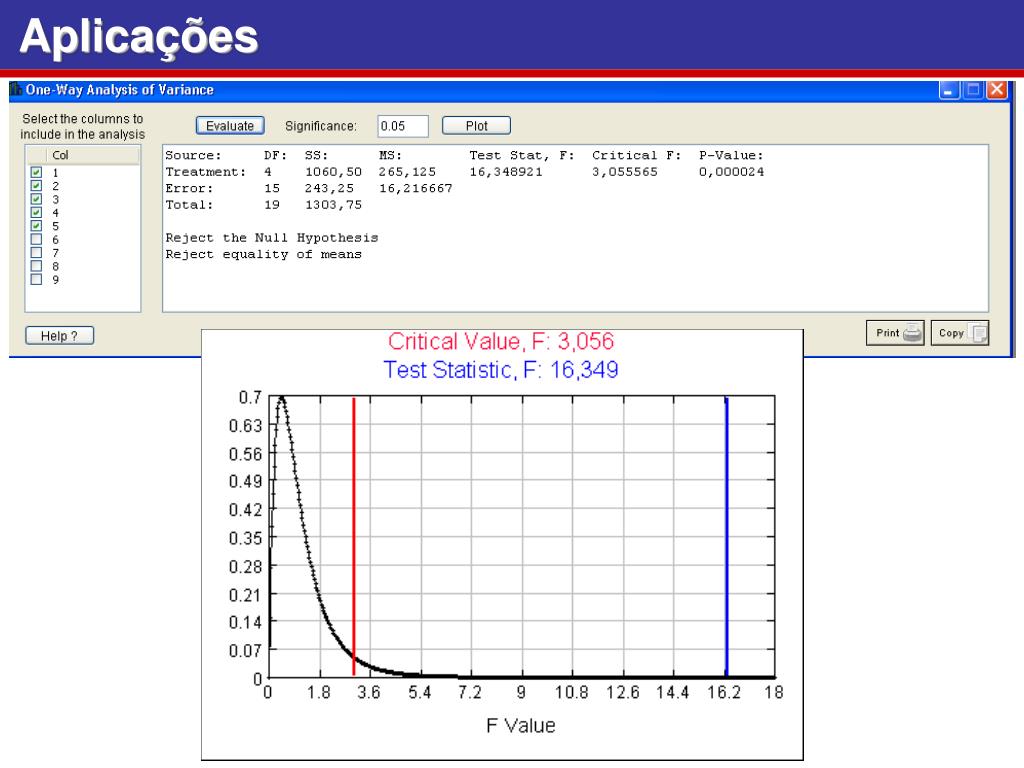Image resolution: width=1024 pixels, height=768 pixels.
Task: Click the Treatment F statistic 16,348921
Action: [x=505, y=172]
